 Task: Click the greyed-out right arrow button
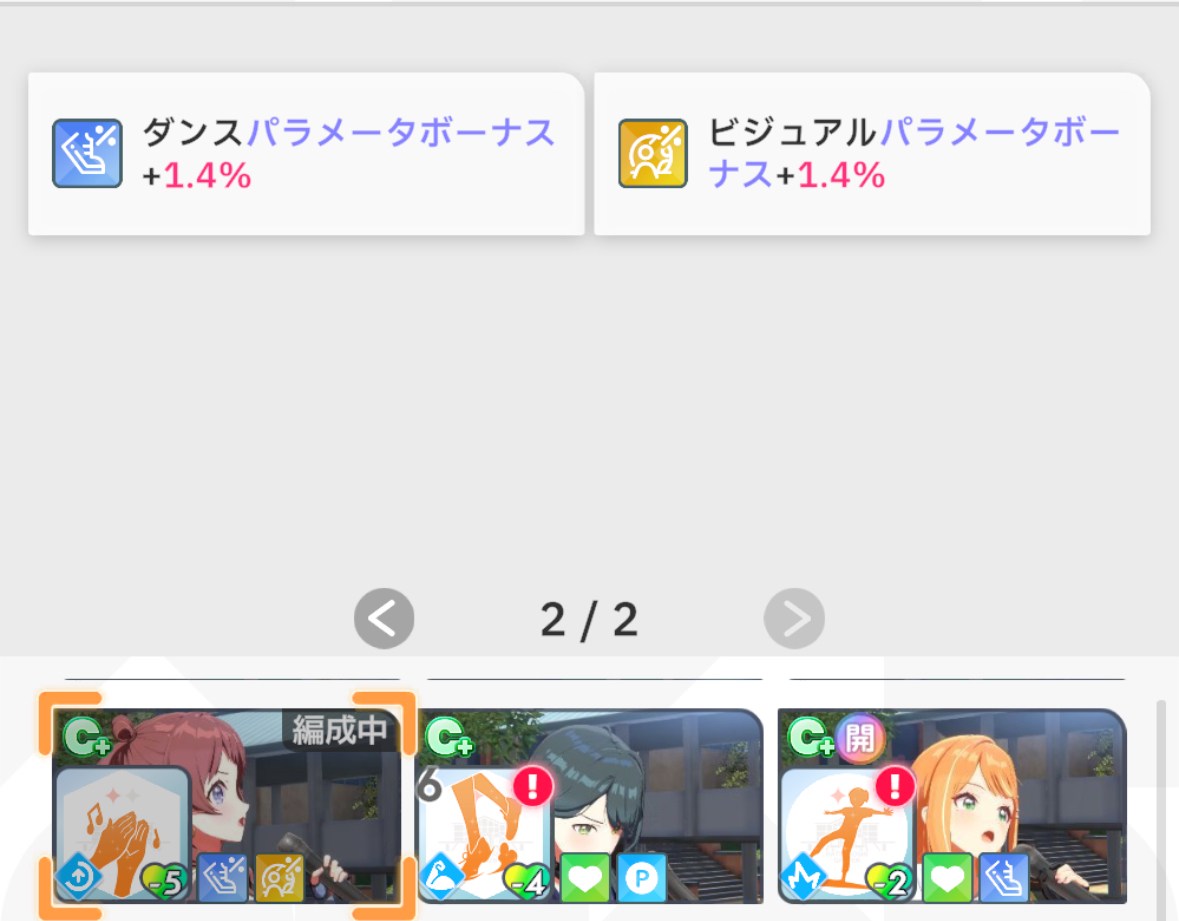coord(794,619)
